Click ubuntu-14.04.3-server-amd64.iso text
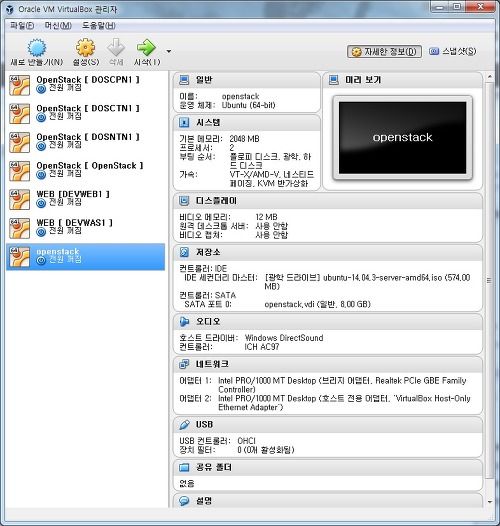 383,277
